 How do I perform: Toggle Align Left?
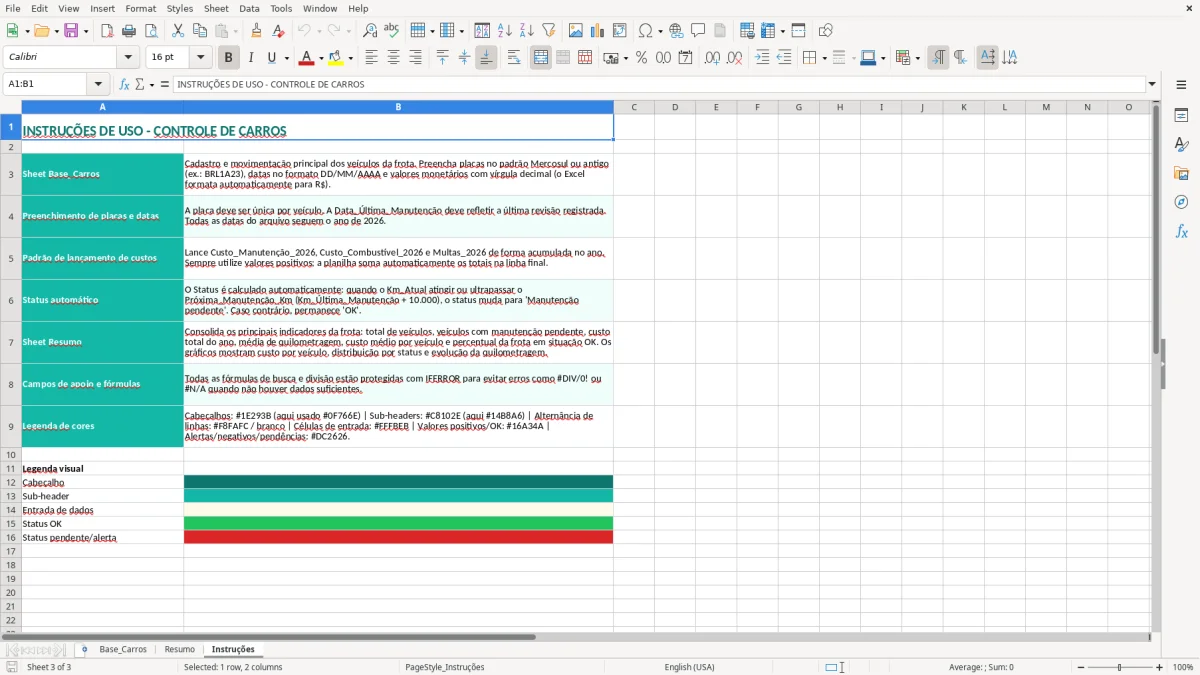coord(371,58)
